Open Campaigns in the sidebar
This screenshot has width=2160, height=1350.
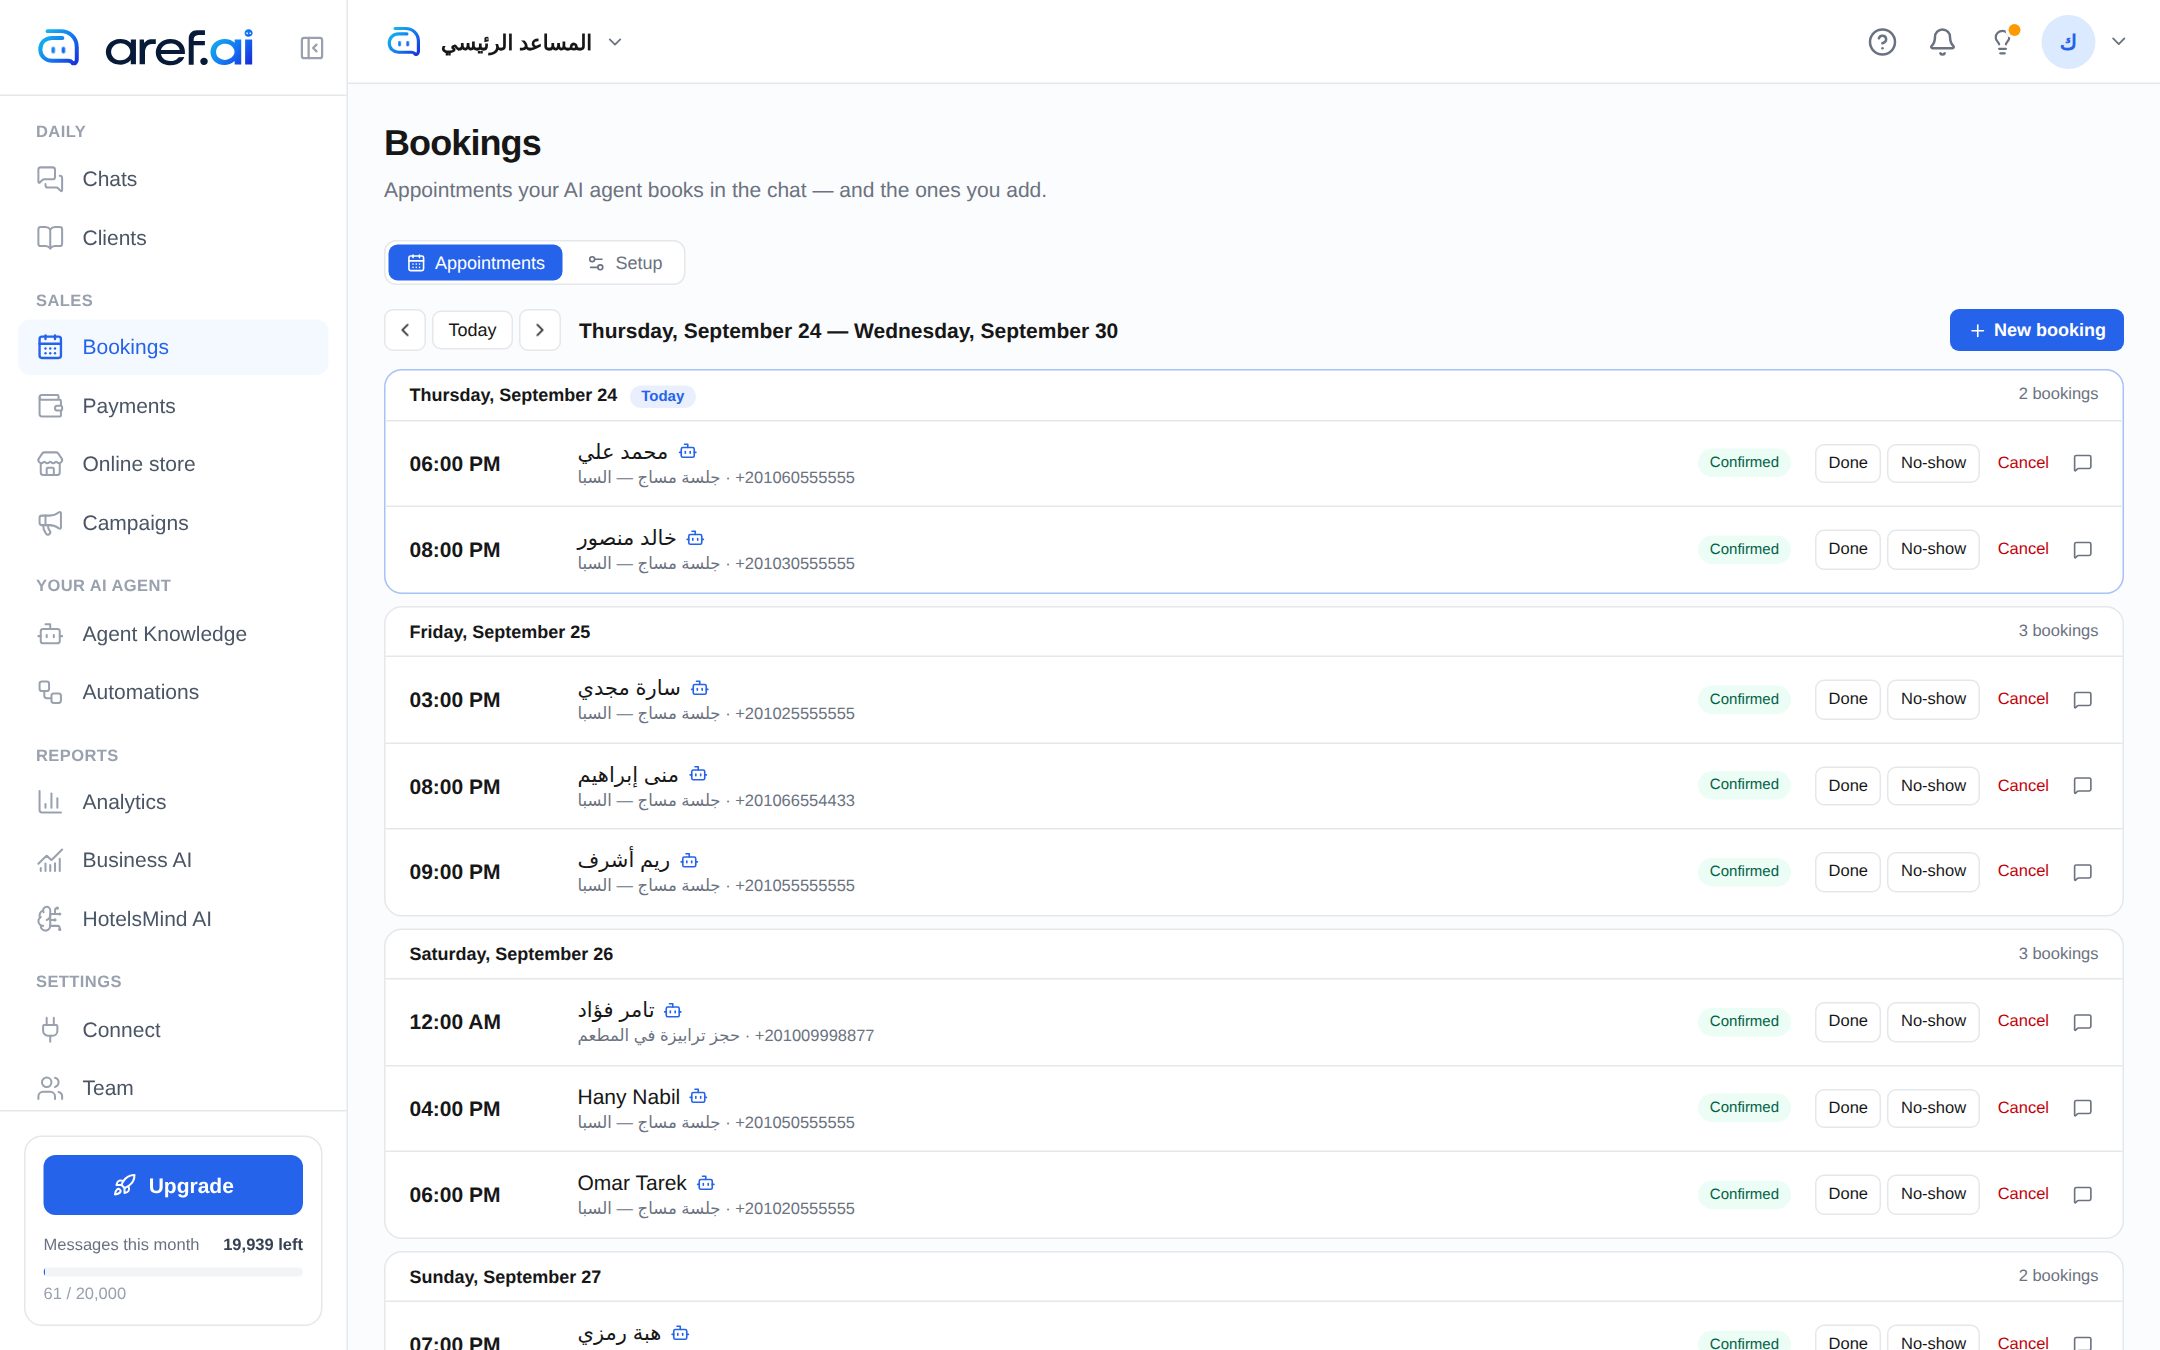(x=173, y=523)
